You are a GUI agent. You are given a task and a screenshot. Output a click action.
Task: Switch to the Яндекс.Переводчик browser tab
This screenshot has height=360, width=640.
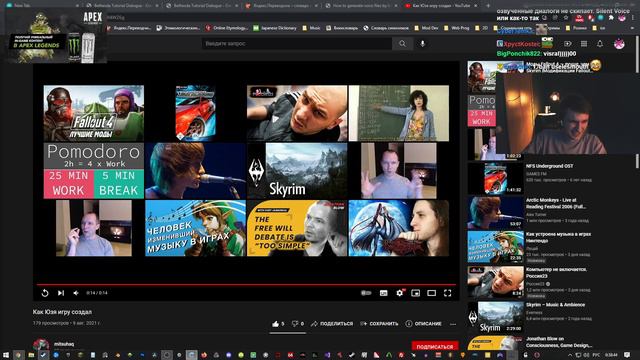280,6
